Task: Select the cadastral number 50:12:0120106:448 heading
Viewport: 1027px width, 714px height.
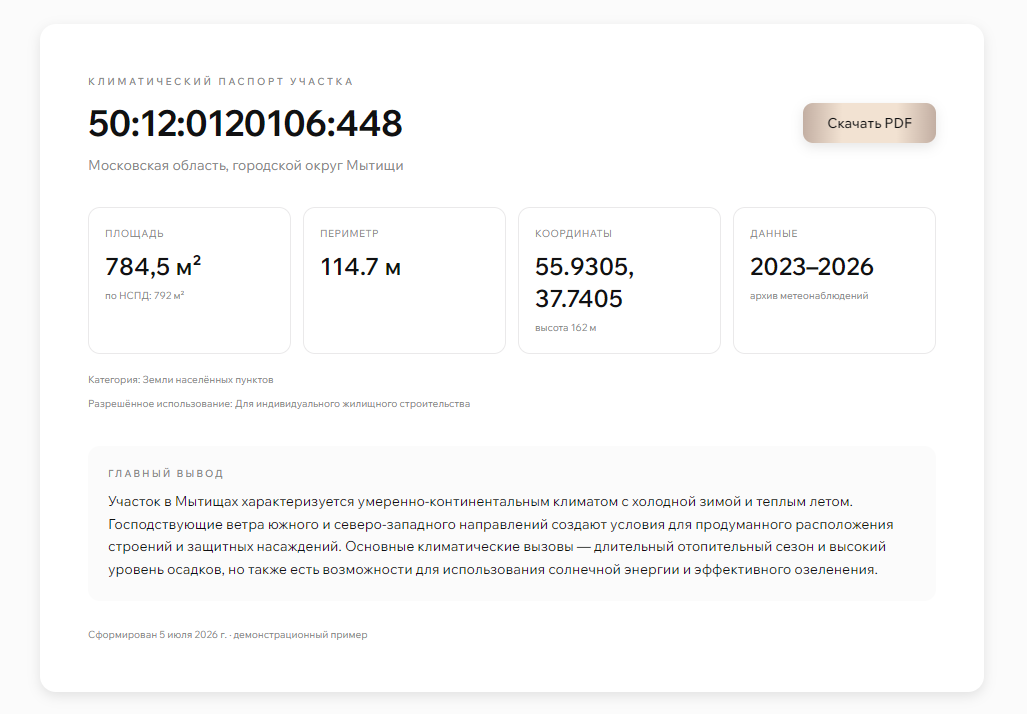Action: coord(245,123)
